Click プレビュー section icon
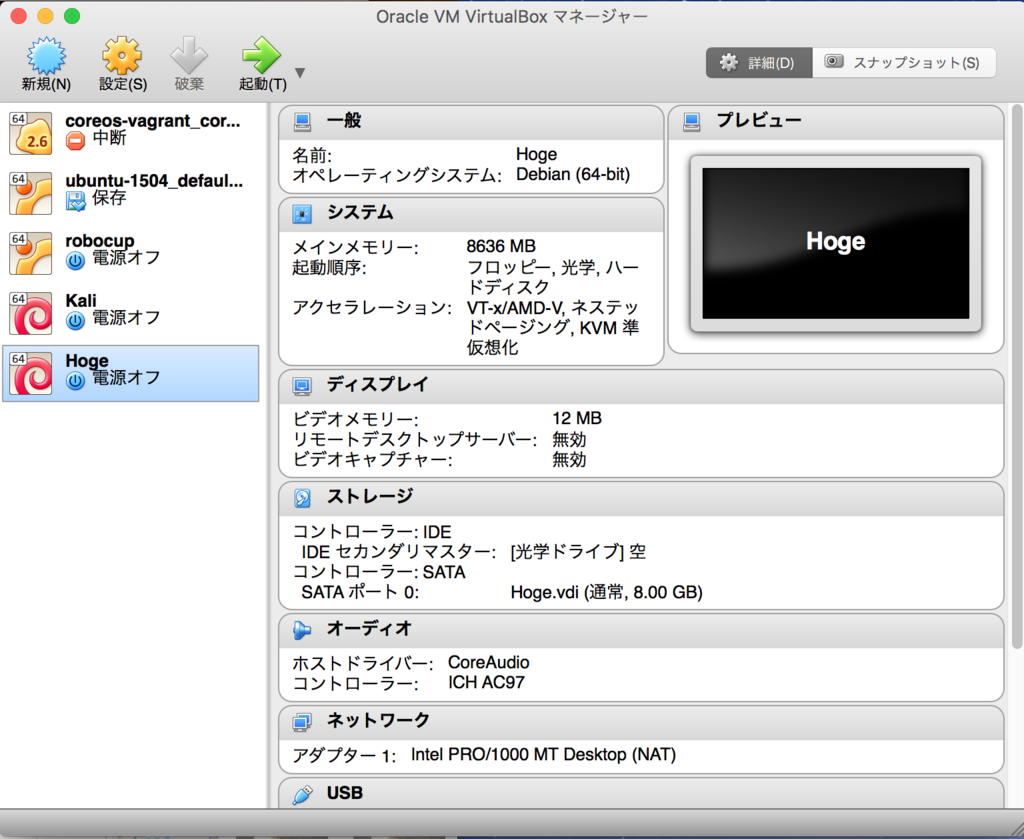 tap(692, 121)
